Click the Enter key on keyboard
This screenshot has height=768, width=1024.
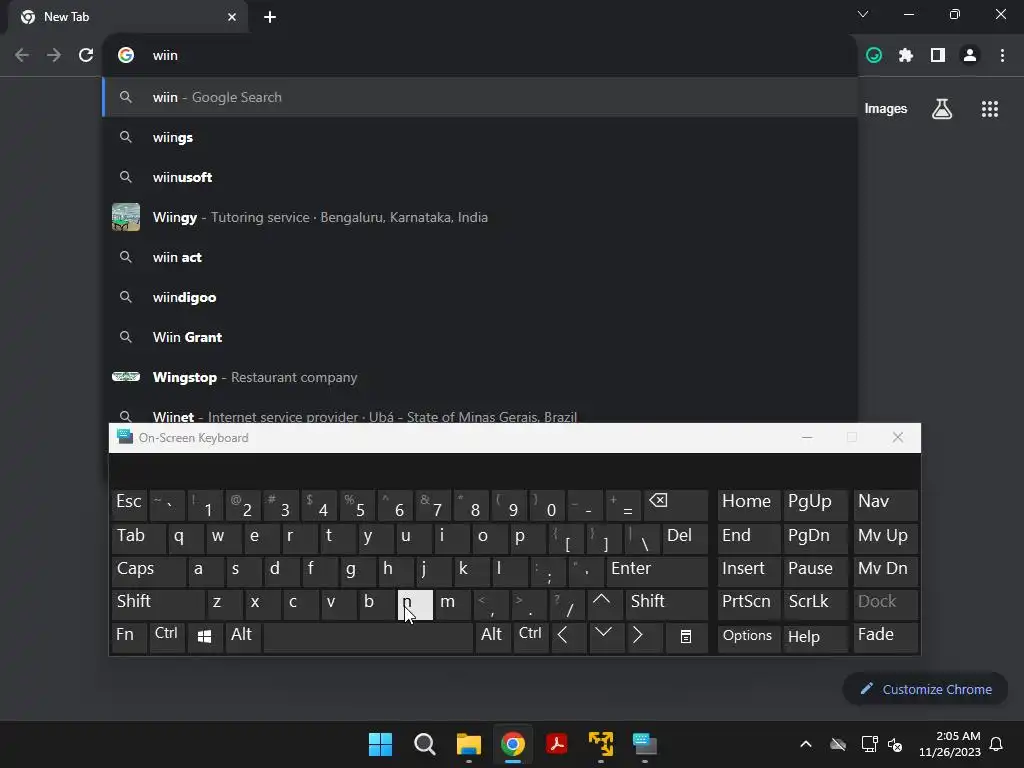657,571
